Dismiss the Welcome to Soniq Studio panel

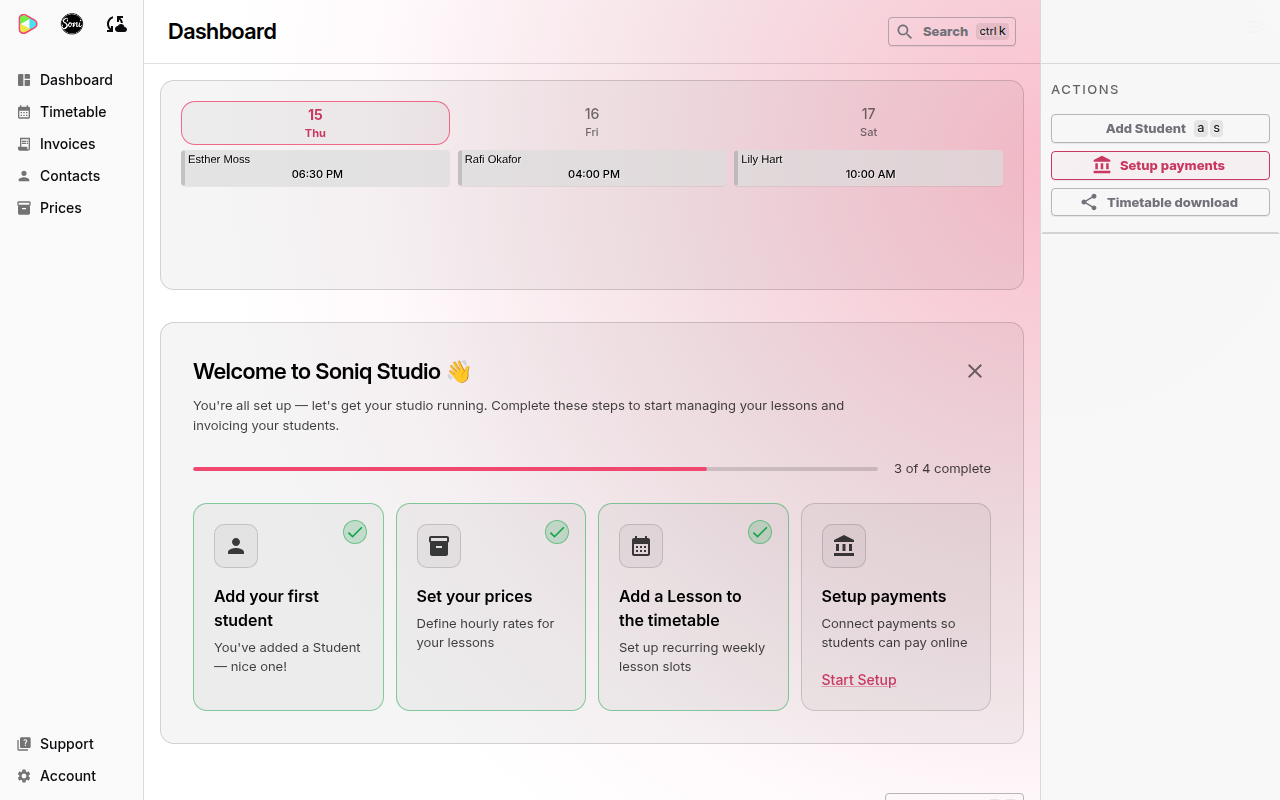[975, 371]
